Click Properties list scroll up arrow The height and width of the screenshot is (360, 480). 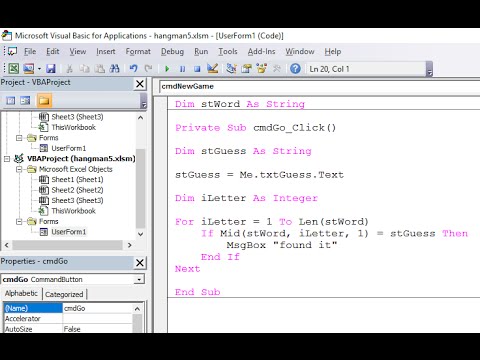point(137,309)
